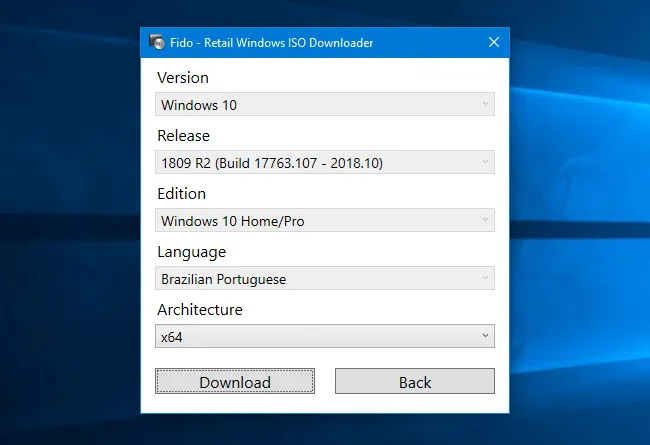Click the Architecture label
Screen dimensions: 650x445
pos(200,310)
